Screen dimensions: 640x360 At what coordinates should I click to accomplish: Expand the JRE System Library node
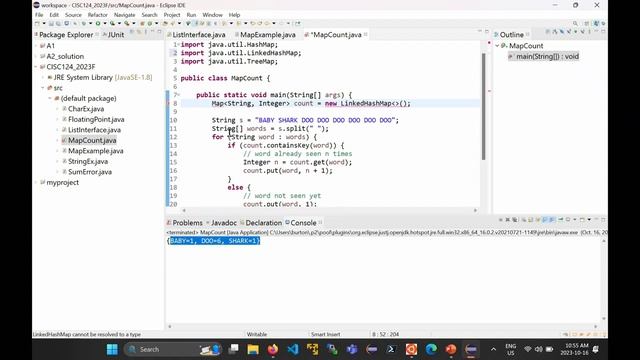pyautogui.click(x=43, y=77)
